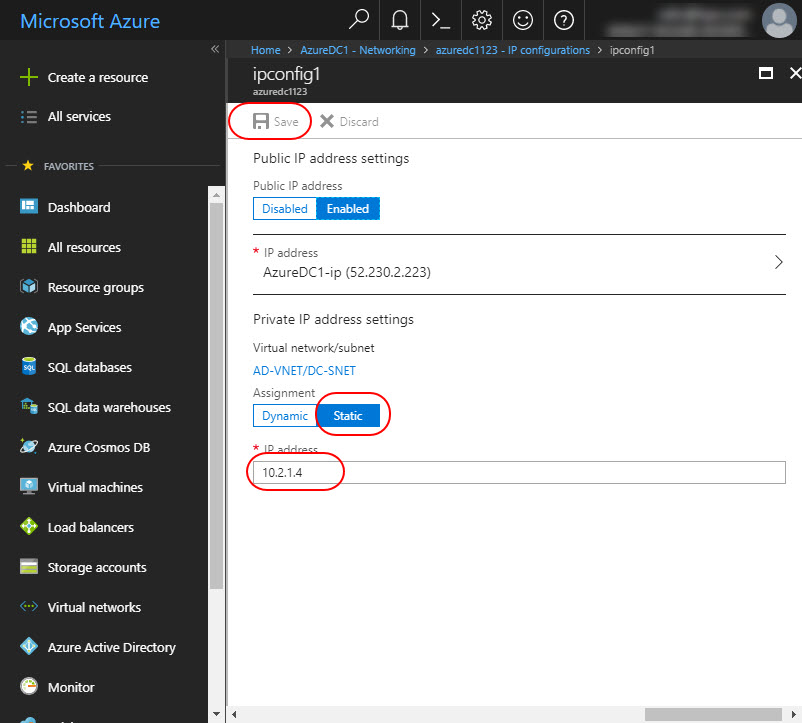This screenshot has width=802, height=723.
Task: Click the private IP address 10.2.1.4 field
Action: 519,472
